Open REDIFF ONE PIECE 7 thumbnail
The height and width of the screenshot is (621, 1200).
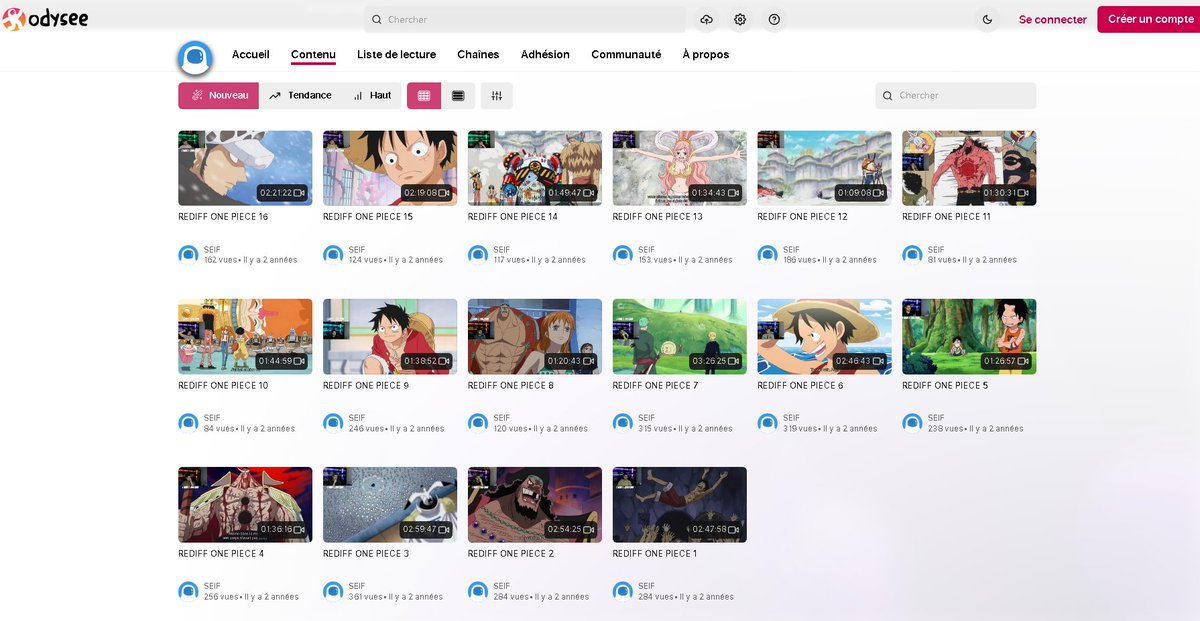pyautogui.click(x=680, y=337)
